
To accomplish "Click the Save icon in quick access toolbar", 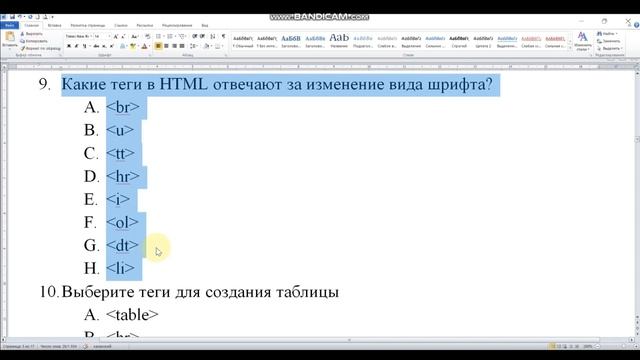I will click(x=12, y=17).
